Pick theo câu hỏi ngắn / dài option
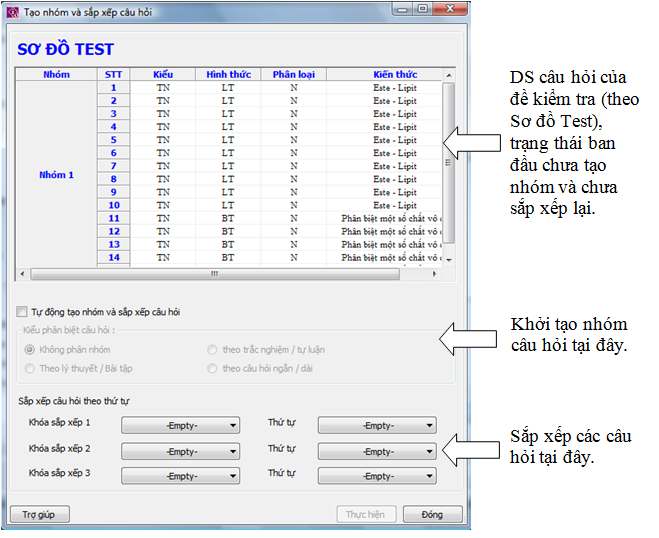659x538 pixels. click(x=212, y=368)
